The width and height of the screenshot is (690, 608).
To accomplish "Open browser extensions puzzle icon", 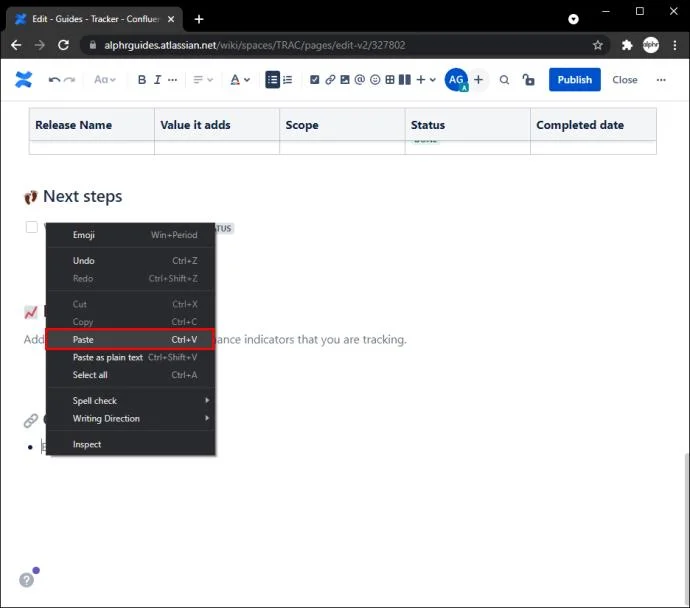I will pos(627,45).
